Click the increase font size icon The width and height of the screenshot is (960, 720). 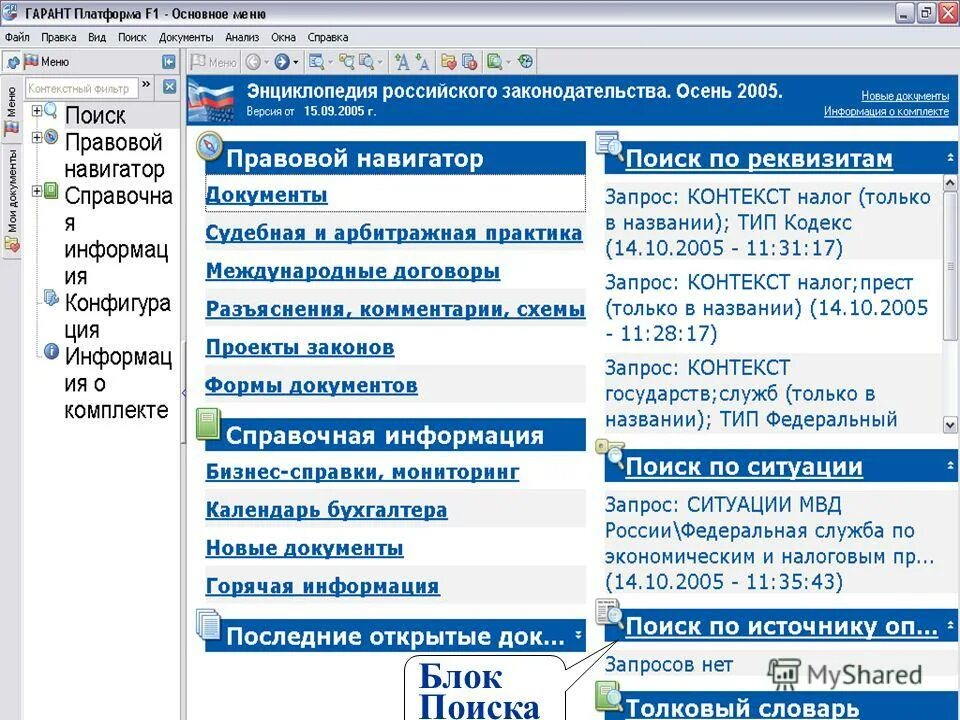click(402, 61)
